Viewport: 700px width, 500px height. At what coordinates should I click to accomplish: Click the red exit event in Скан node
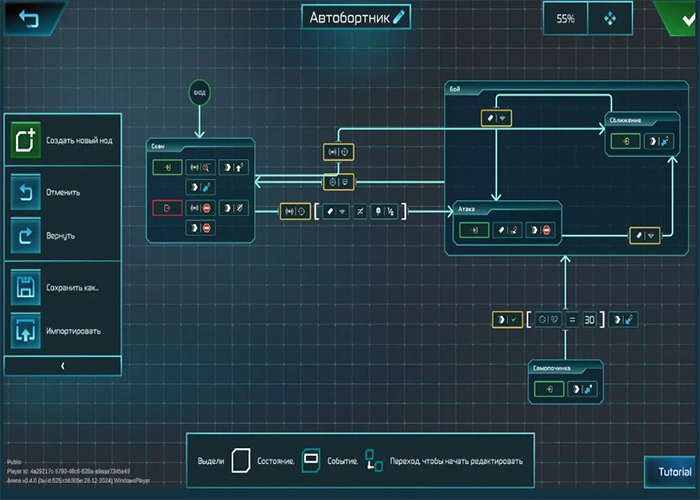167,208
